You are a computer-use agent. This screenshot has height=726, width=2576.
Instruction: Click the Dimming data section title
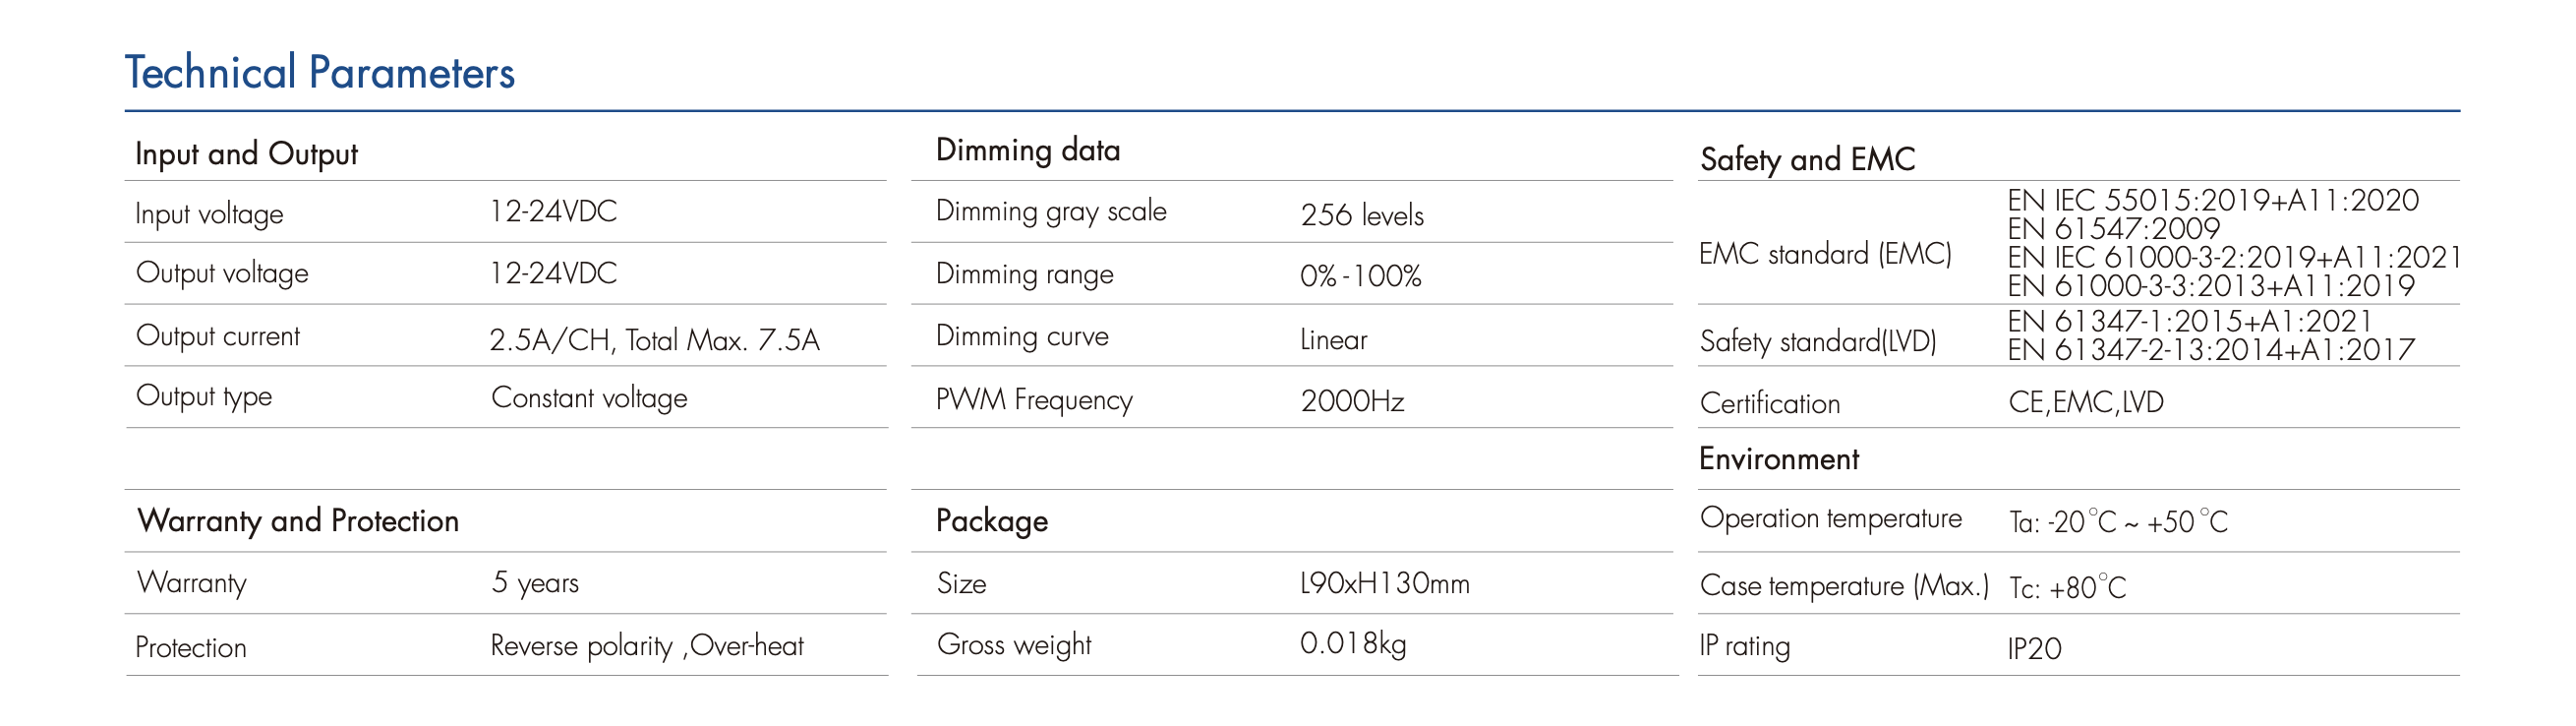1028,150
